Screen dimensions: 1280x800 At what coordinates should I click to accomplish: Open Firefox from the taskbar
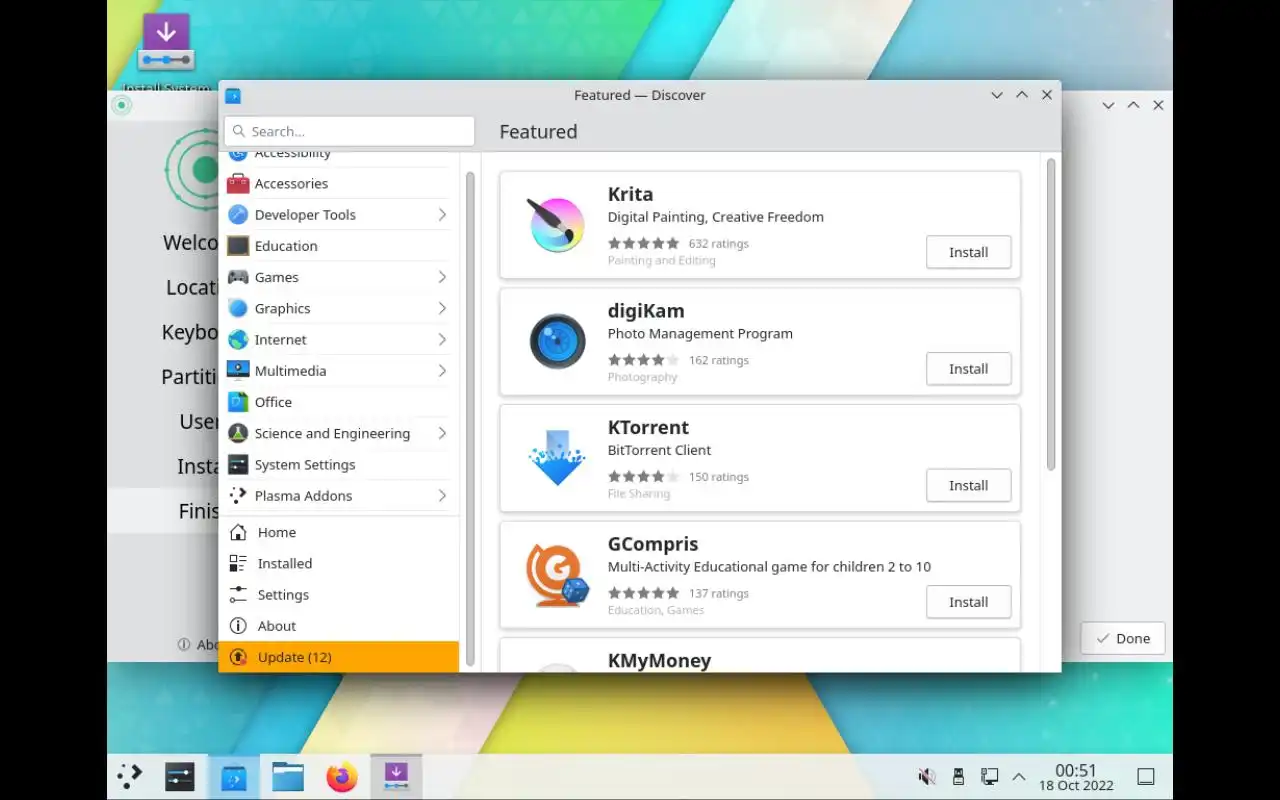[341, 776]
